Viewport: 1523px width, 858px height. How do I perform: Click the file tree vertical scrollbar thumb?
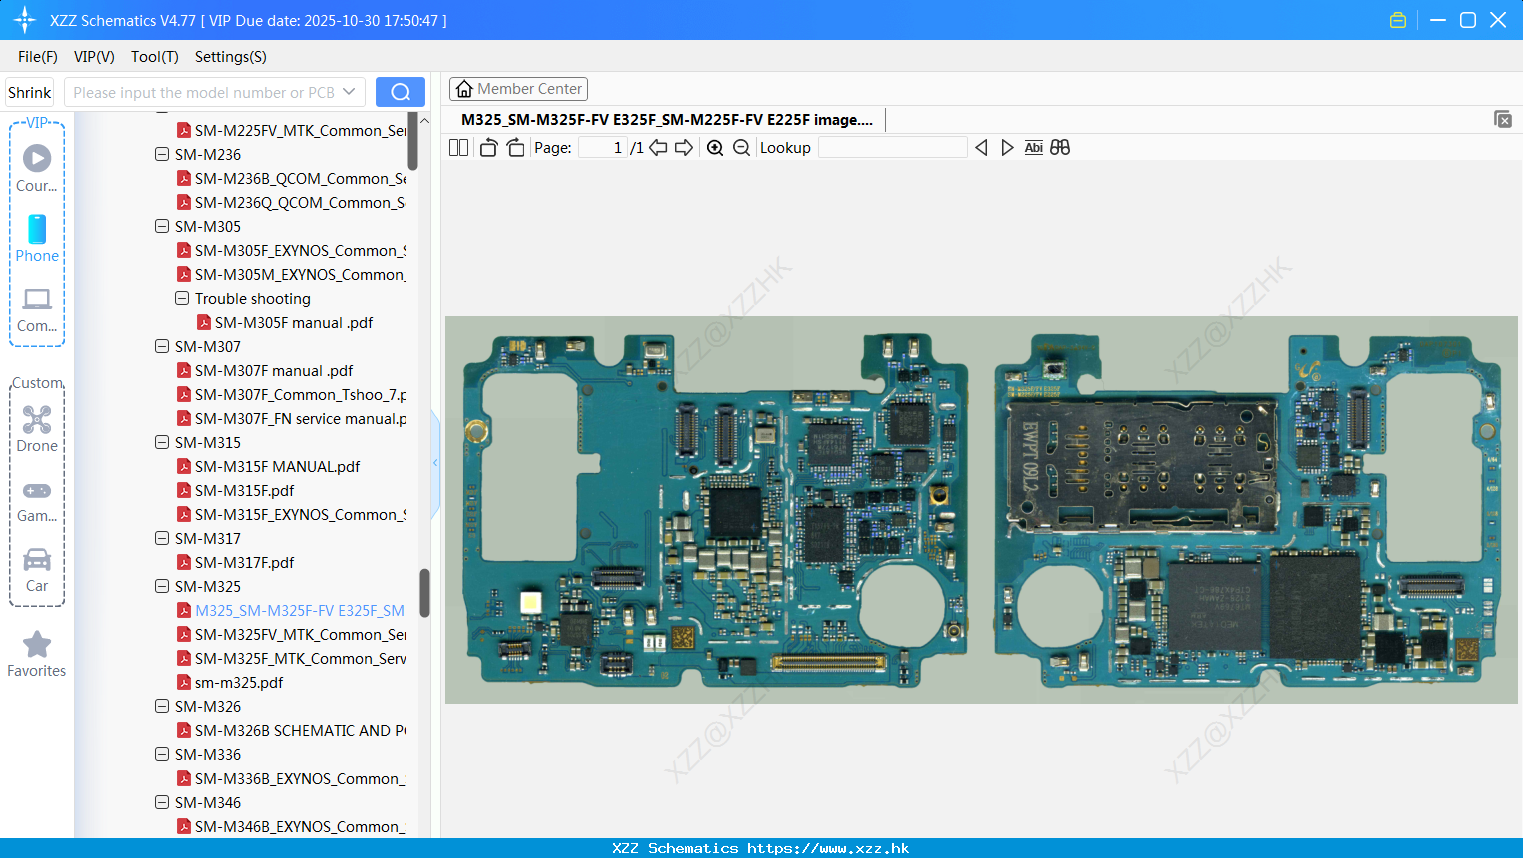pos(424,593)
